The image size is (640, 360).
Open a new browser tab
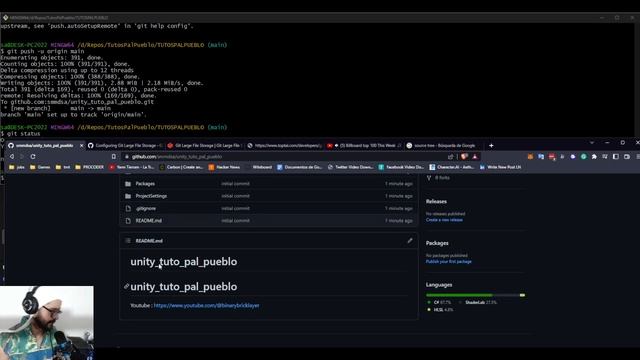pos(491,145)
